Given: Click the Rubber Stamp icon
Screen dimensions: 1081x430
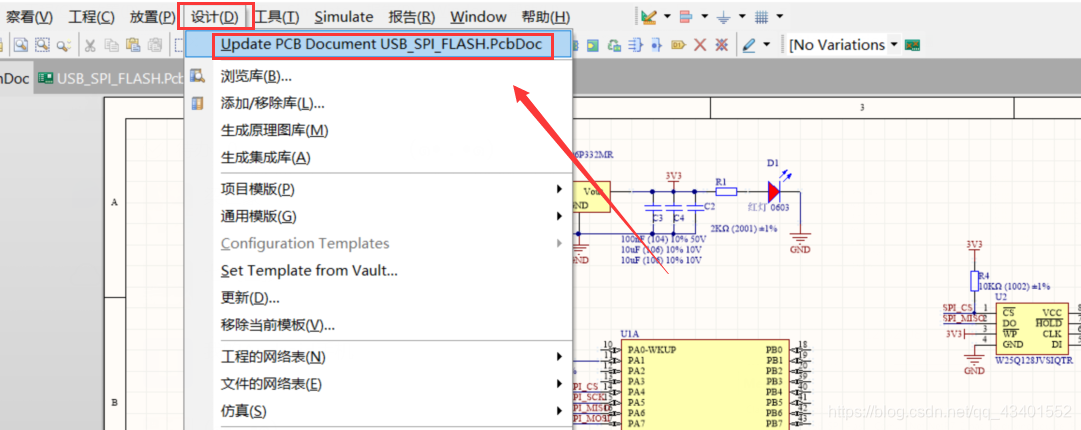Looking at the screenshot, I should pos(155,45).
